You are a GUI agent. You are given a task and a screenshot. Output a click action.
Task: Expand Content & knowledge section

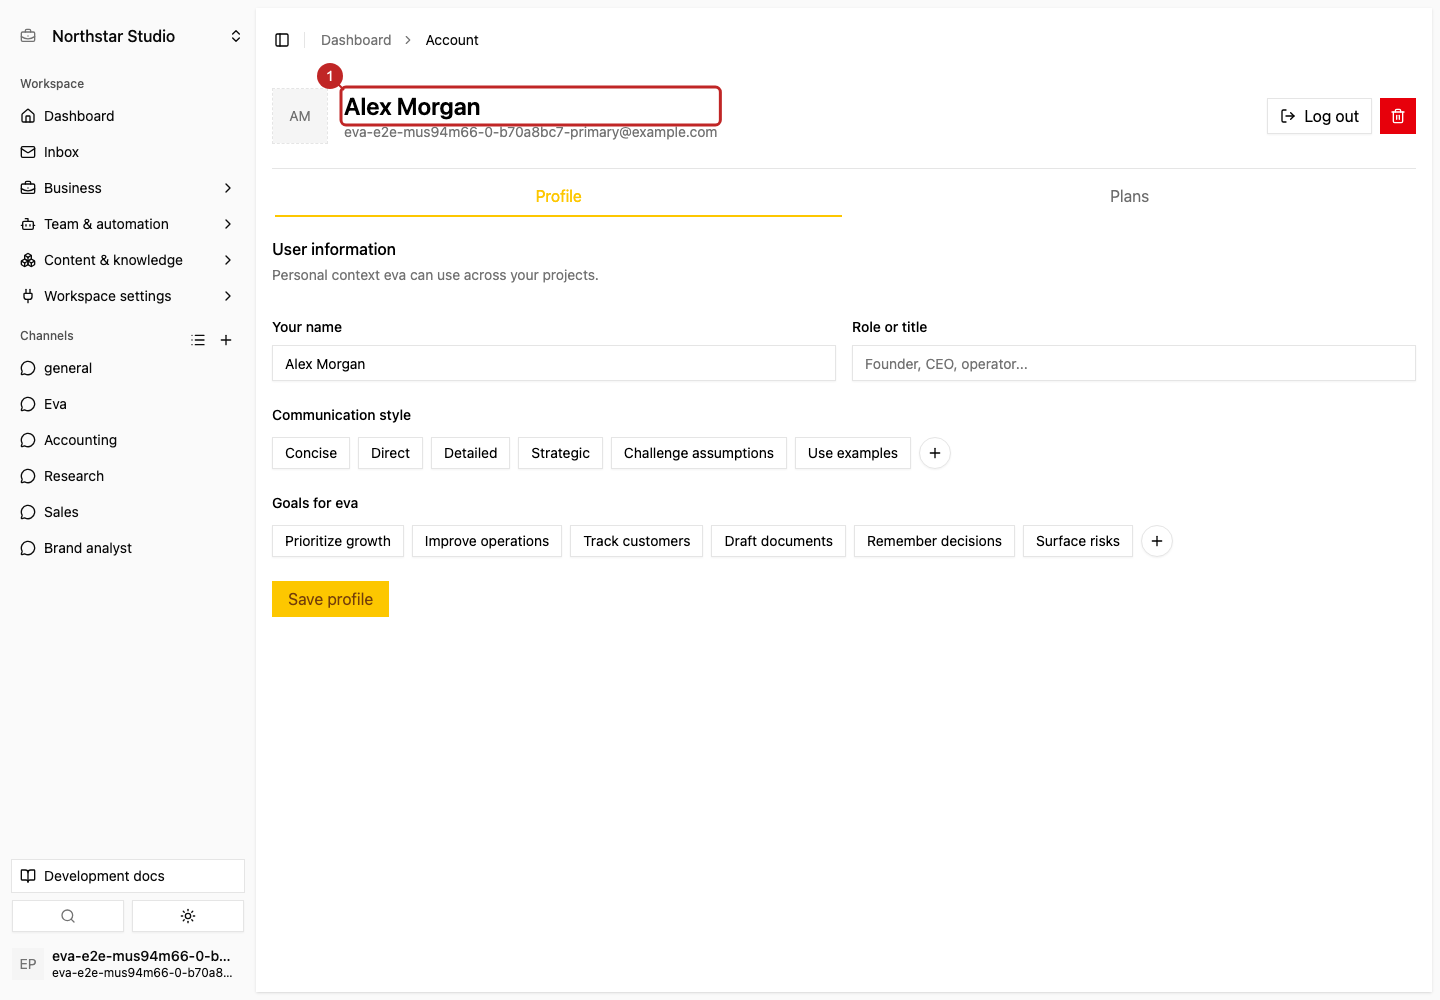coord(128,260)
